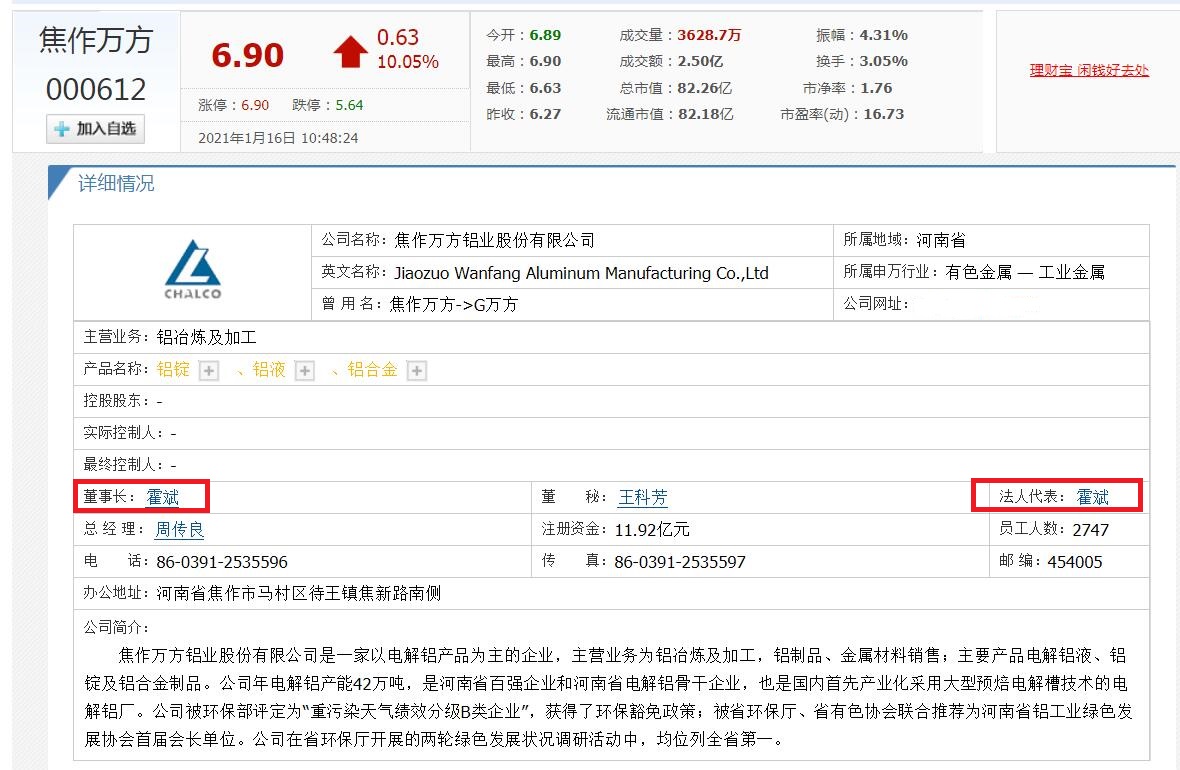Open the 理财宝 闲钱好去处 ad link

coord(1089,70)
